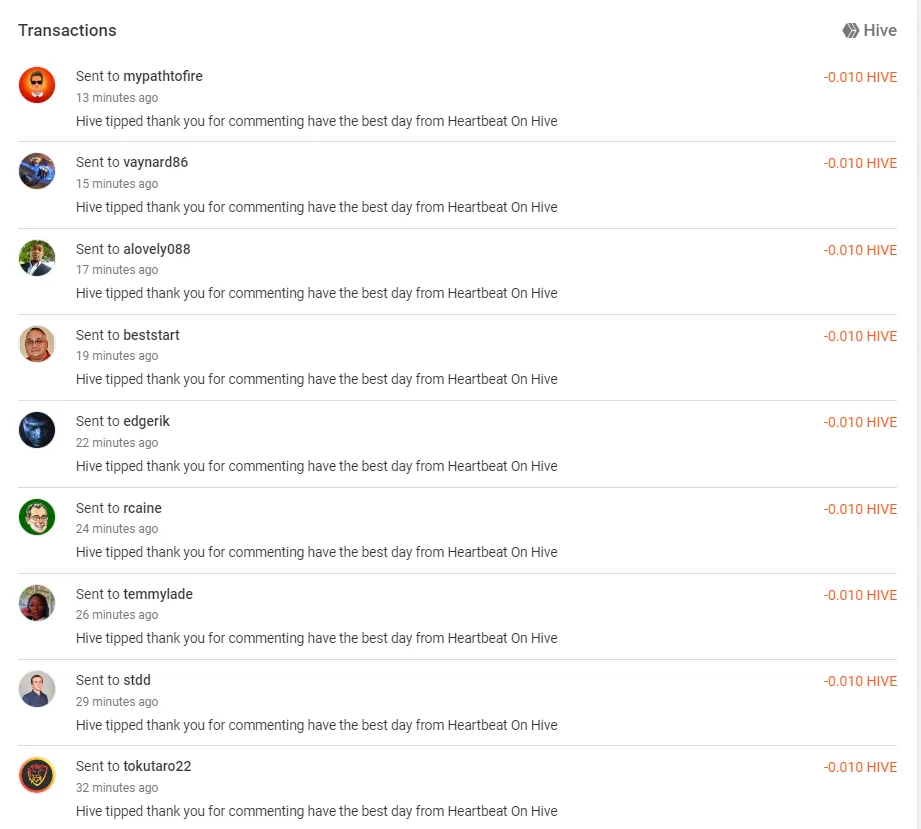The width and height of the screenshot is (921, 829).
Task: Open the mypathtofire username link
Action: [x=163, y=76]
